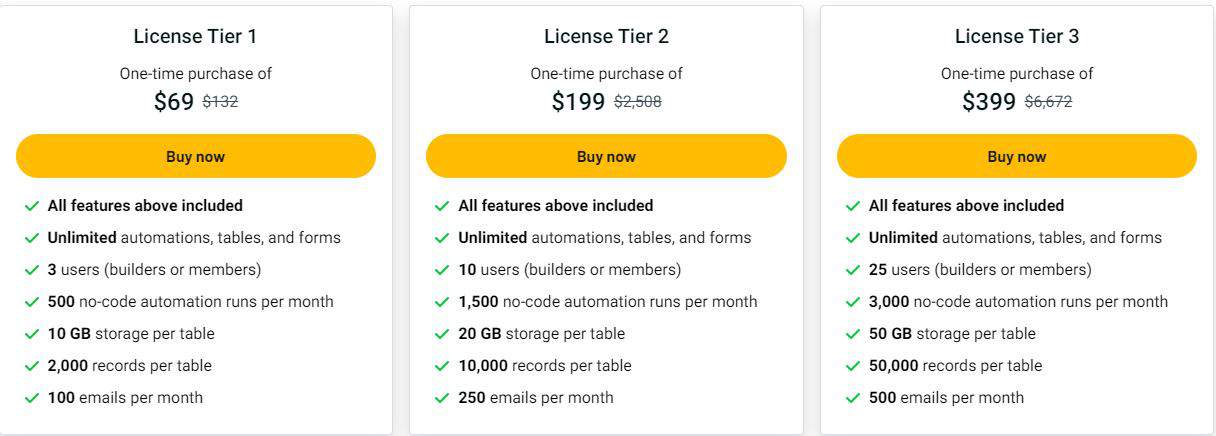This screenshot has width=1216, height=436.
Task: Click checkmark beside Tier 2 '1,500 no-code automation runs'
Action: (x=442, y=302)
